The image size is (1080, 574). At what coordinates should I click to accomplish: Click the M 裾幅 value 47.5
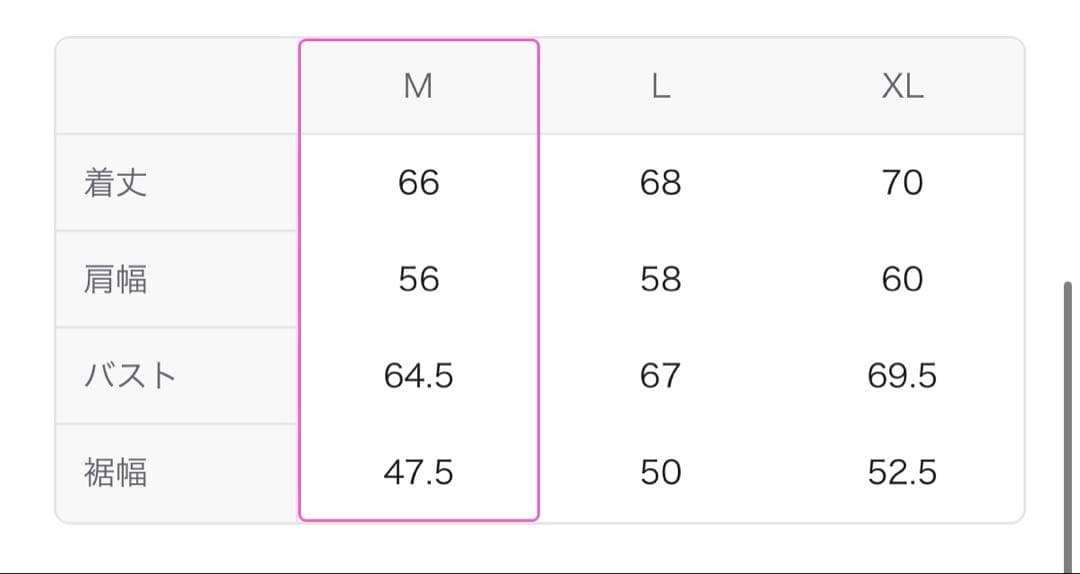point(418,472)
